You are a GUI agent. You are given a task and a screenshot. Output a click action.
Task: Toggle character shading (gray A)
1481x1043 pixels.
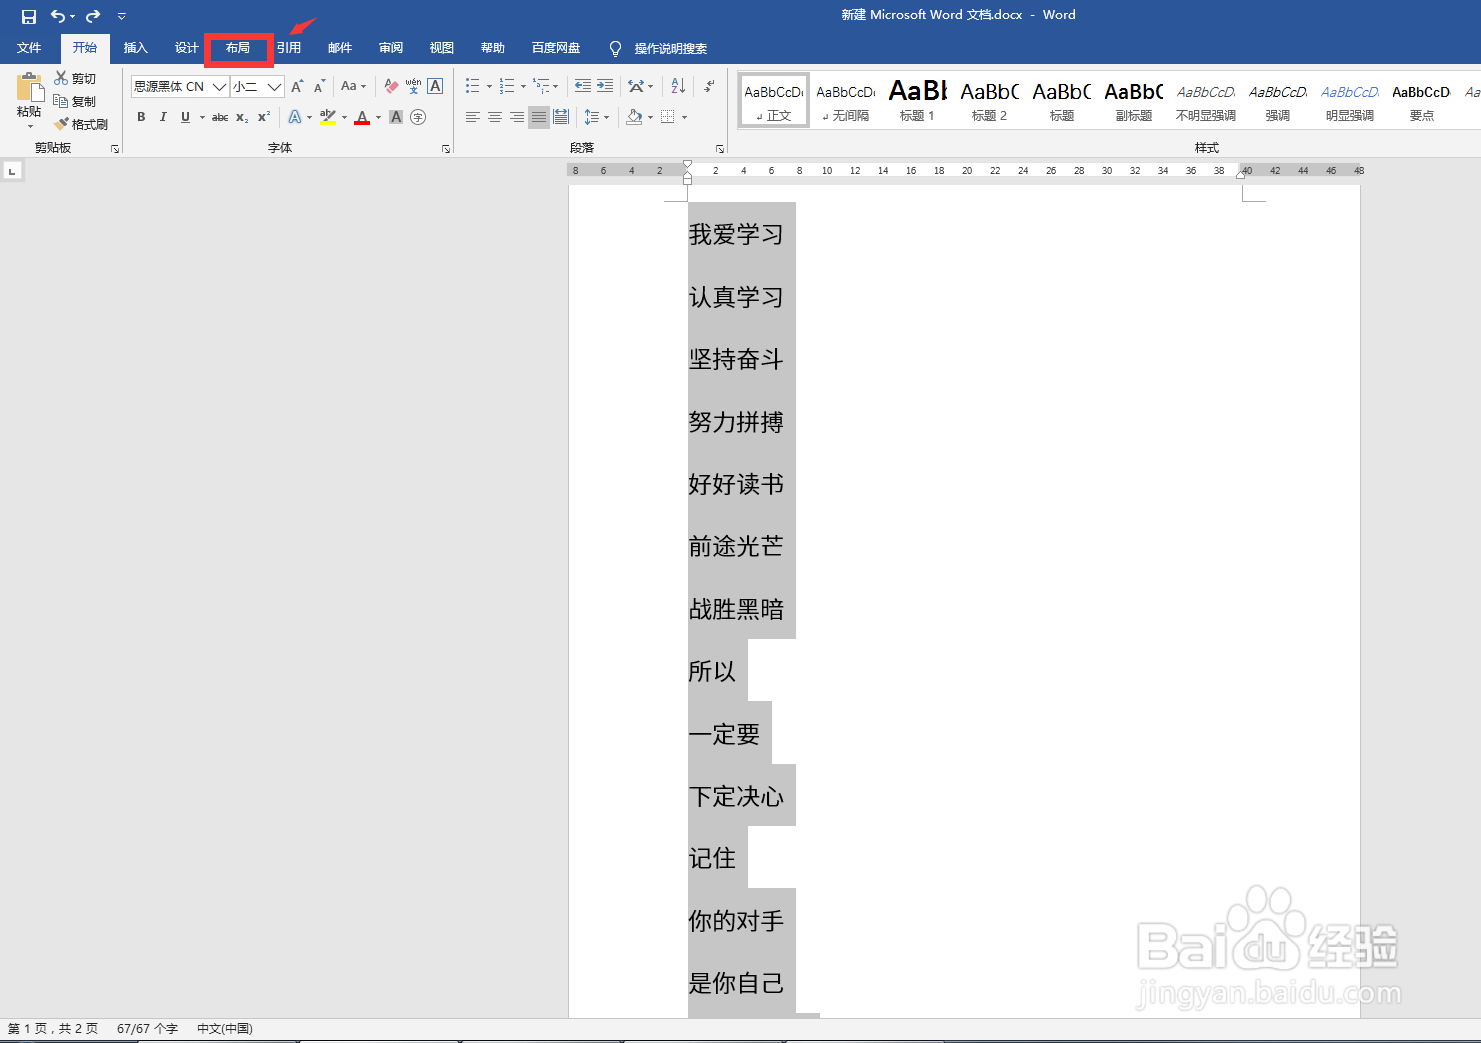click(396, 117)
